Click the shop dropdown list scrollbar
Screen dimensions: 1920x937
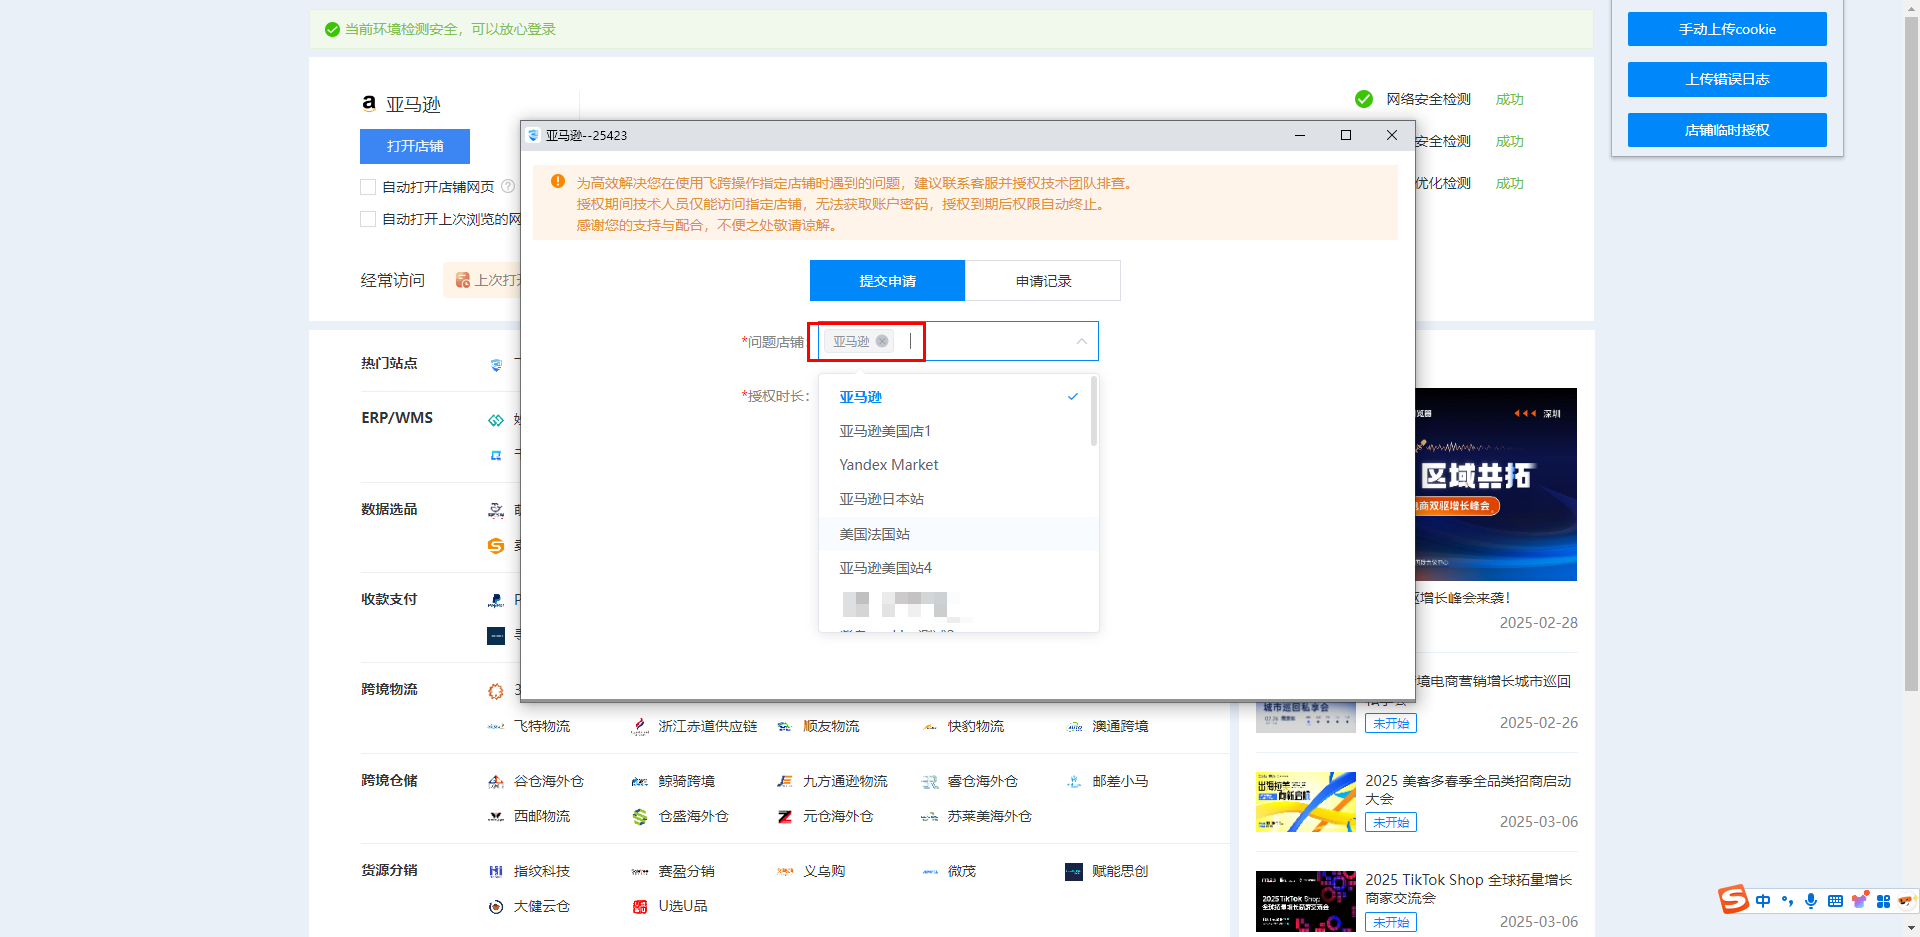(x=1094, y=412)
